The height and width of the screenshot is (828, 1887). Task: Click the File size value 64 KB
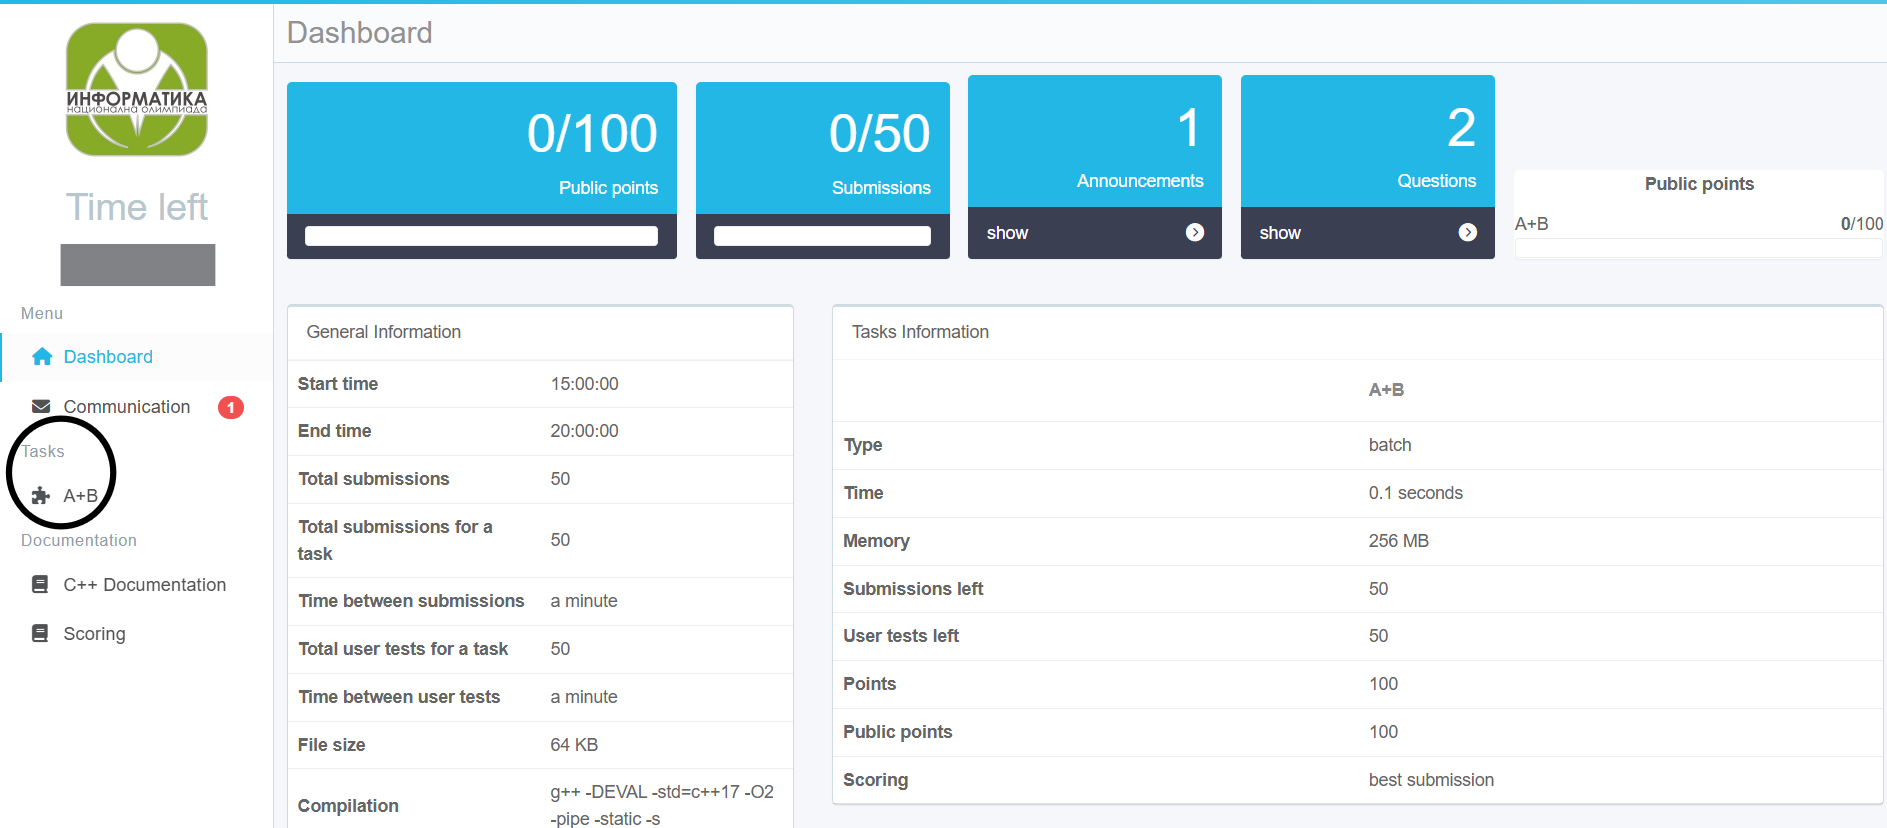pyautogui.click(x=574, y=745)
